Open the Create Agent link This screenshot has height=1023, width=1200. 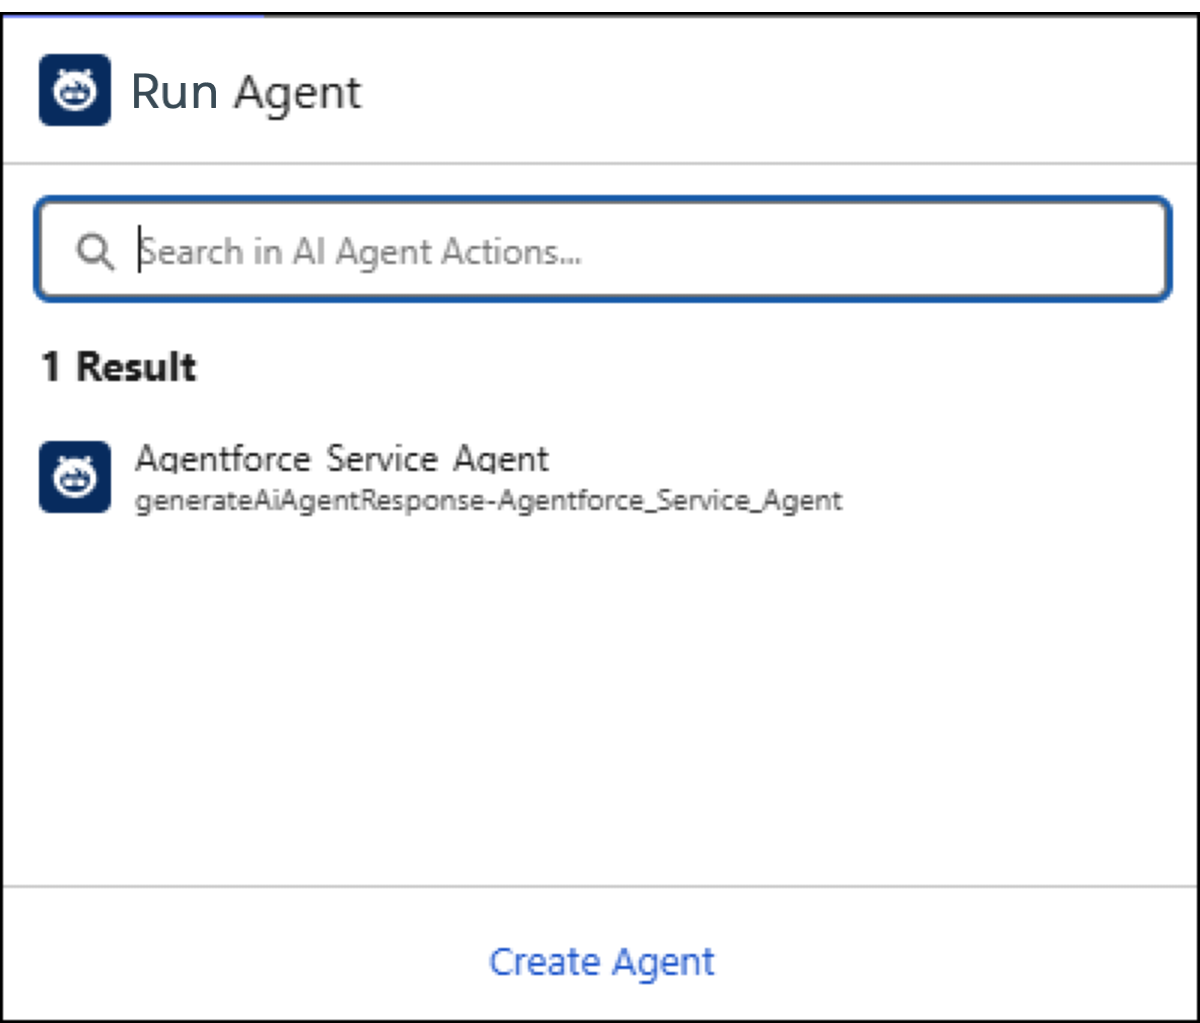(602, 961)
